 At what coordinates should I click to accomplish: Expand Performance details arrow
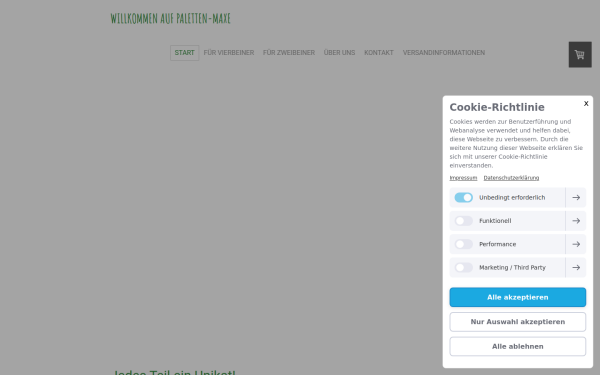tap(576, 244)
